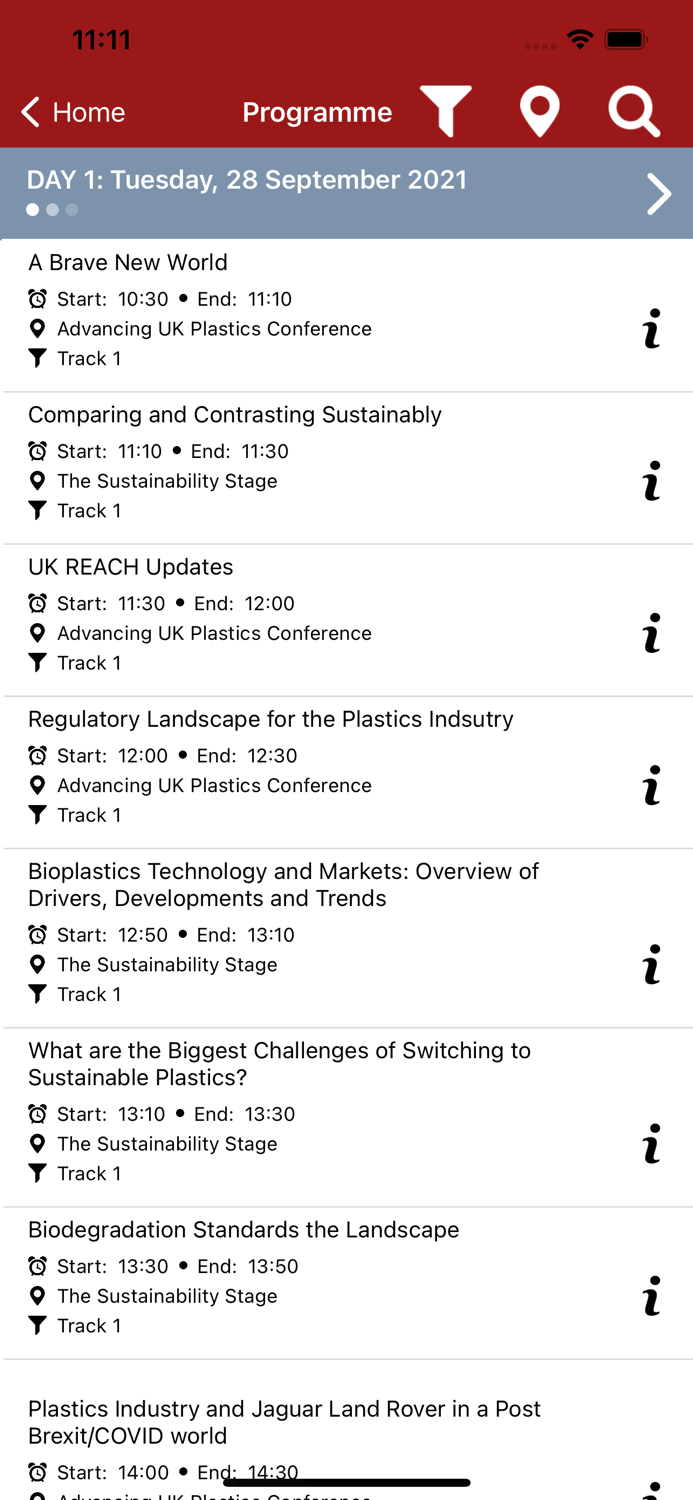693x1500 pixels.
Task: Go to next day with right chevron
Action: 659,194
